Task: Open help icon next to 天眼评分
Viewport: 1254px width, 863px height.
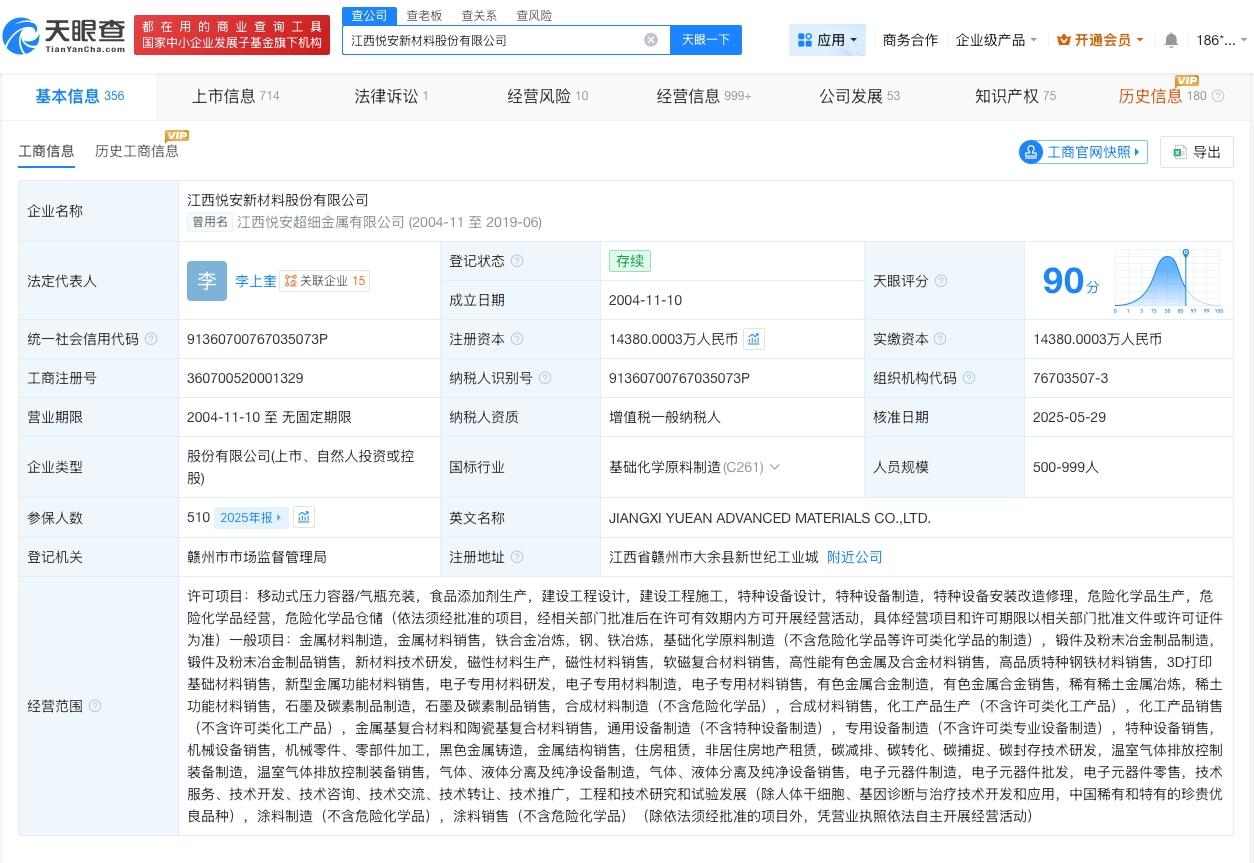Action: tap(941, 281)
